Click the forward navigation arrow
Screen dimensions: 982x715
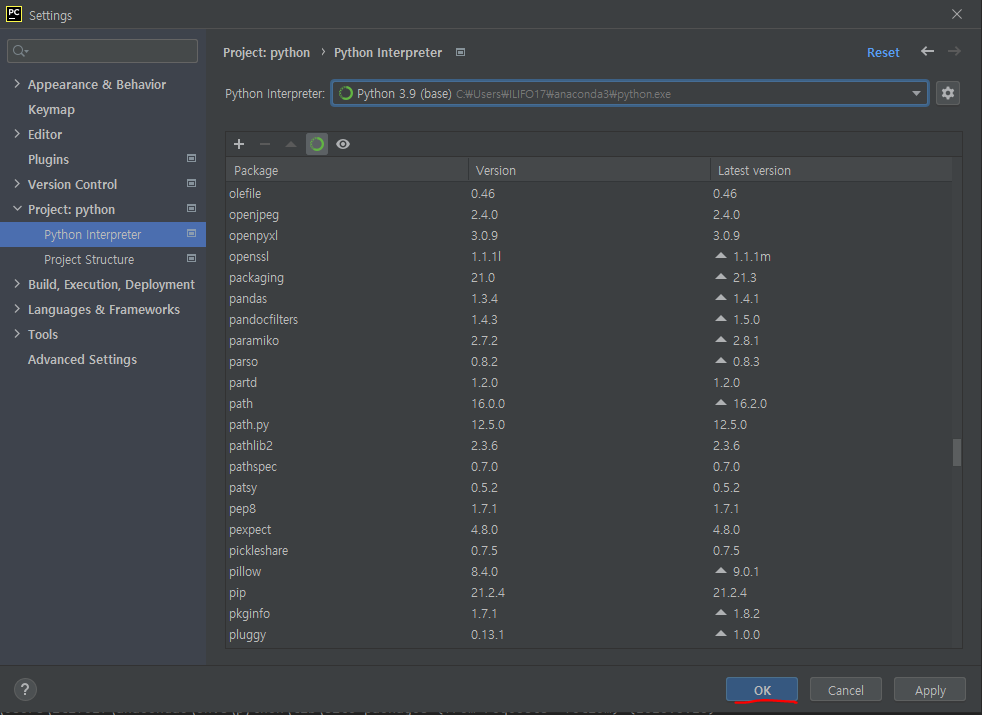tap(954, 51)
